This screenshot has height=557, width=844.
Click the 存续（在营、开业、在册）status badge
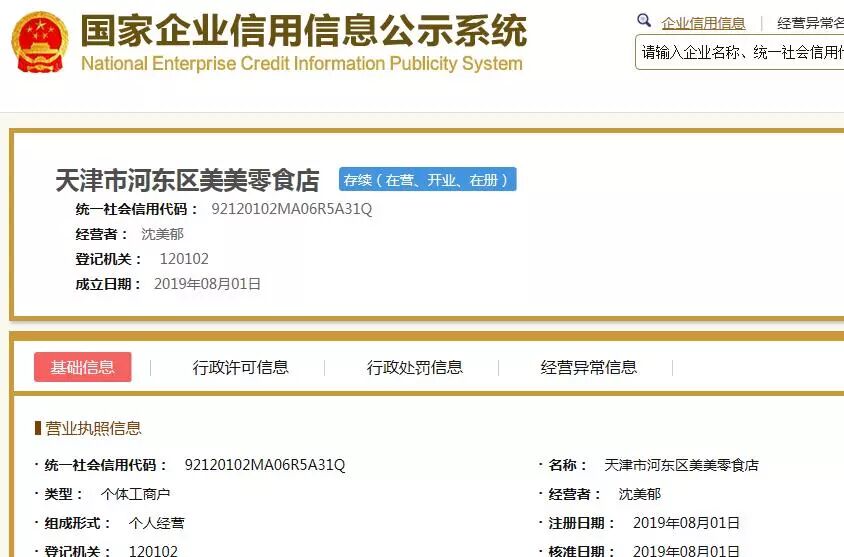[427, 179]
